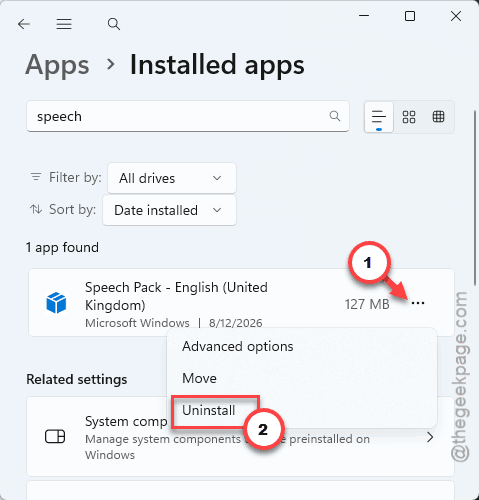The width and height of the screenshot is (479, 500).
Task: Click the magnifier icon in search box
Action: (x=335, y=116)
